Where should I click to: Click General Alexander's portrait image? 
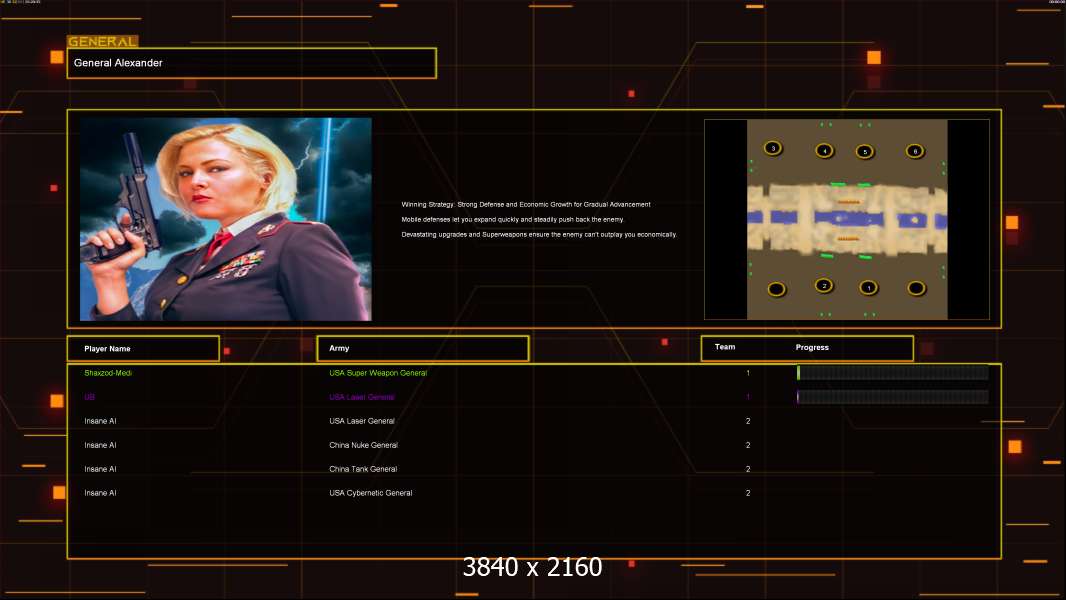point(226,219)
